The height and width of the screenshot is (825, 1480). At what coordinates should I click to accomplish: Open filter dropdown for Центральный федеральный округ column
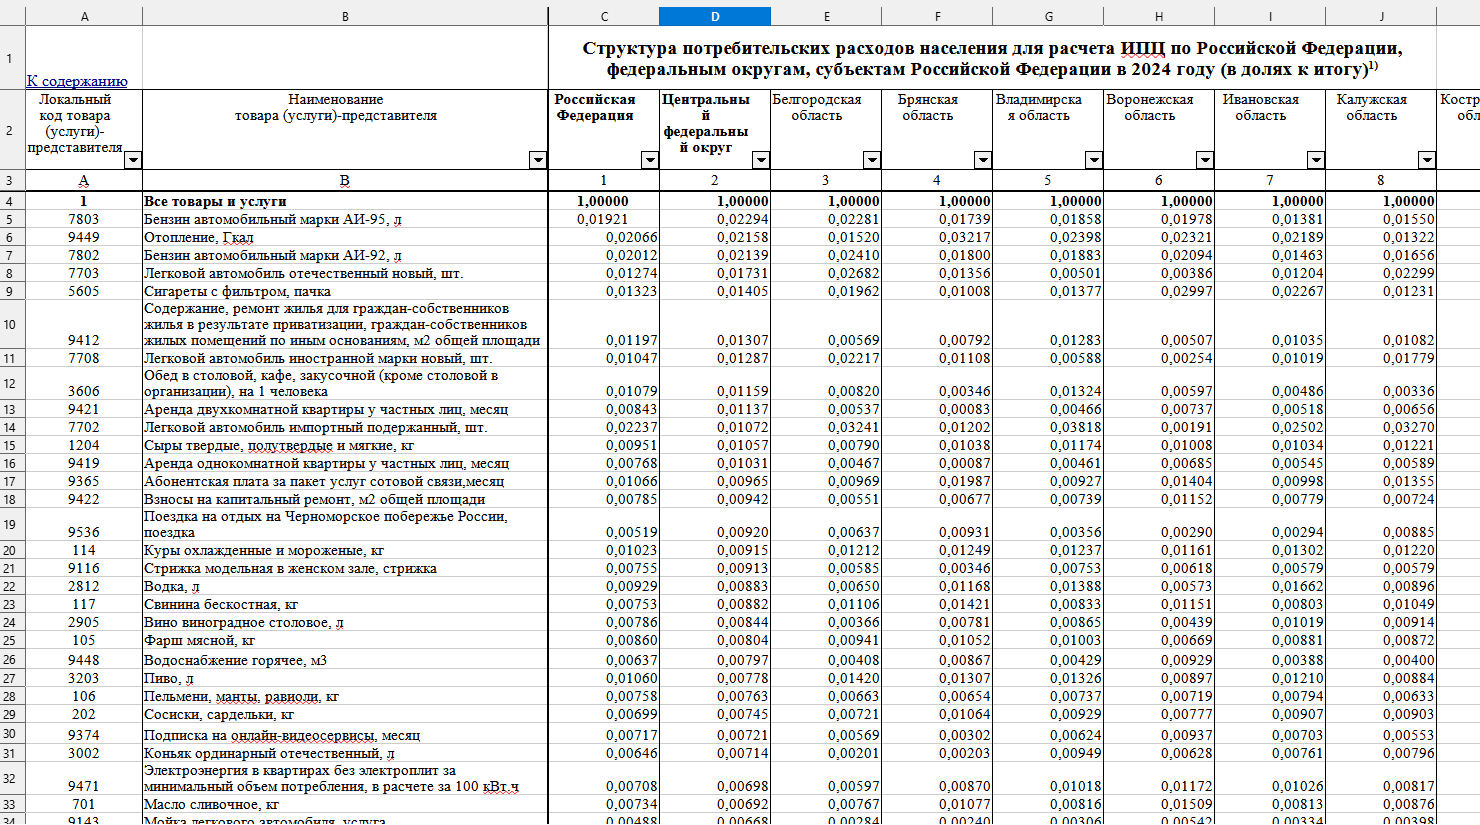click(x=761, y=160)
